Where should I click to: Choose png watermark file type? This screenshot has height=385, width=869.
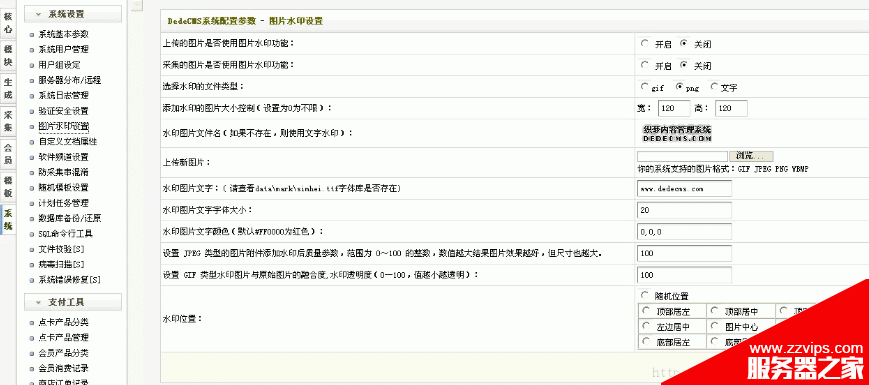point(679,86)
